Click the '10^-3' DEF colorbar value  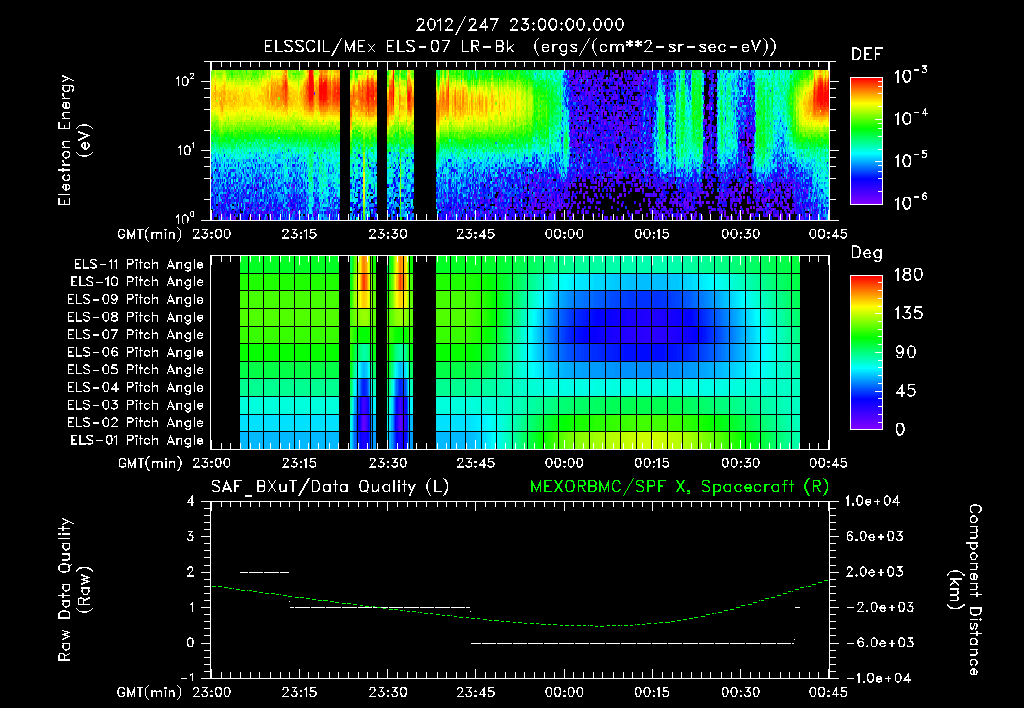(910, 76)
